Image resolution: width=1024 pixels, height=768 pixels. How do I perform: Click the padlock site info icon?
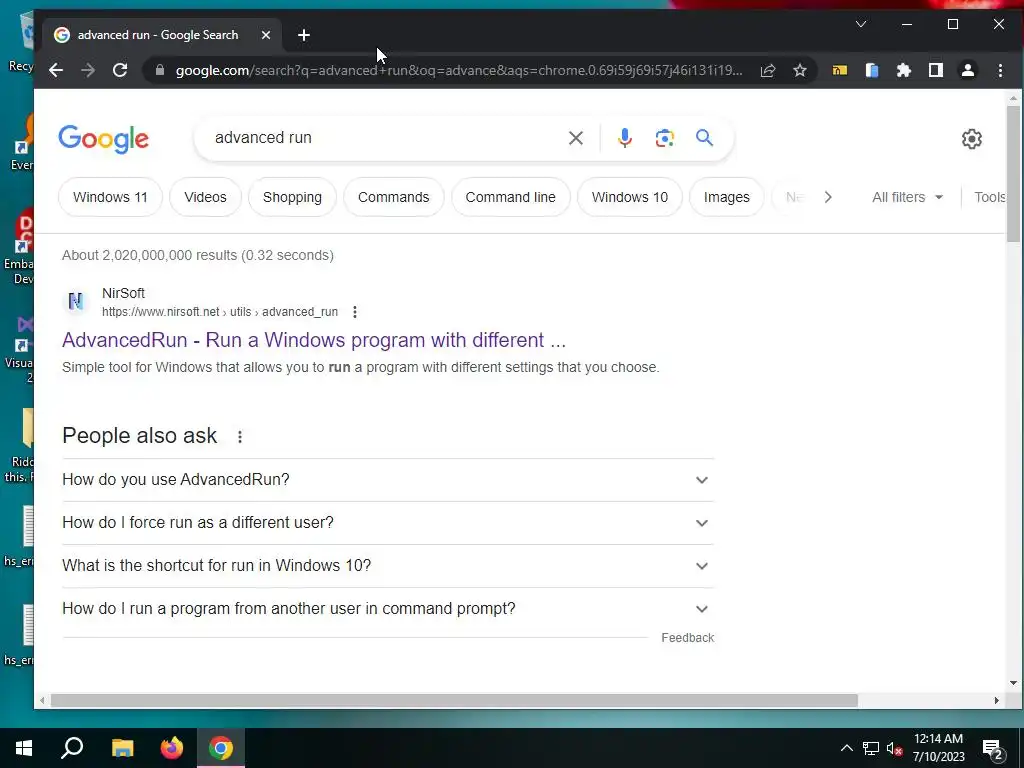(159, 70)
